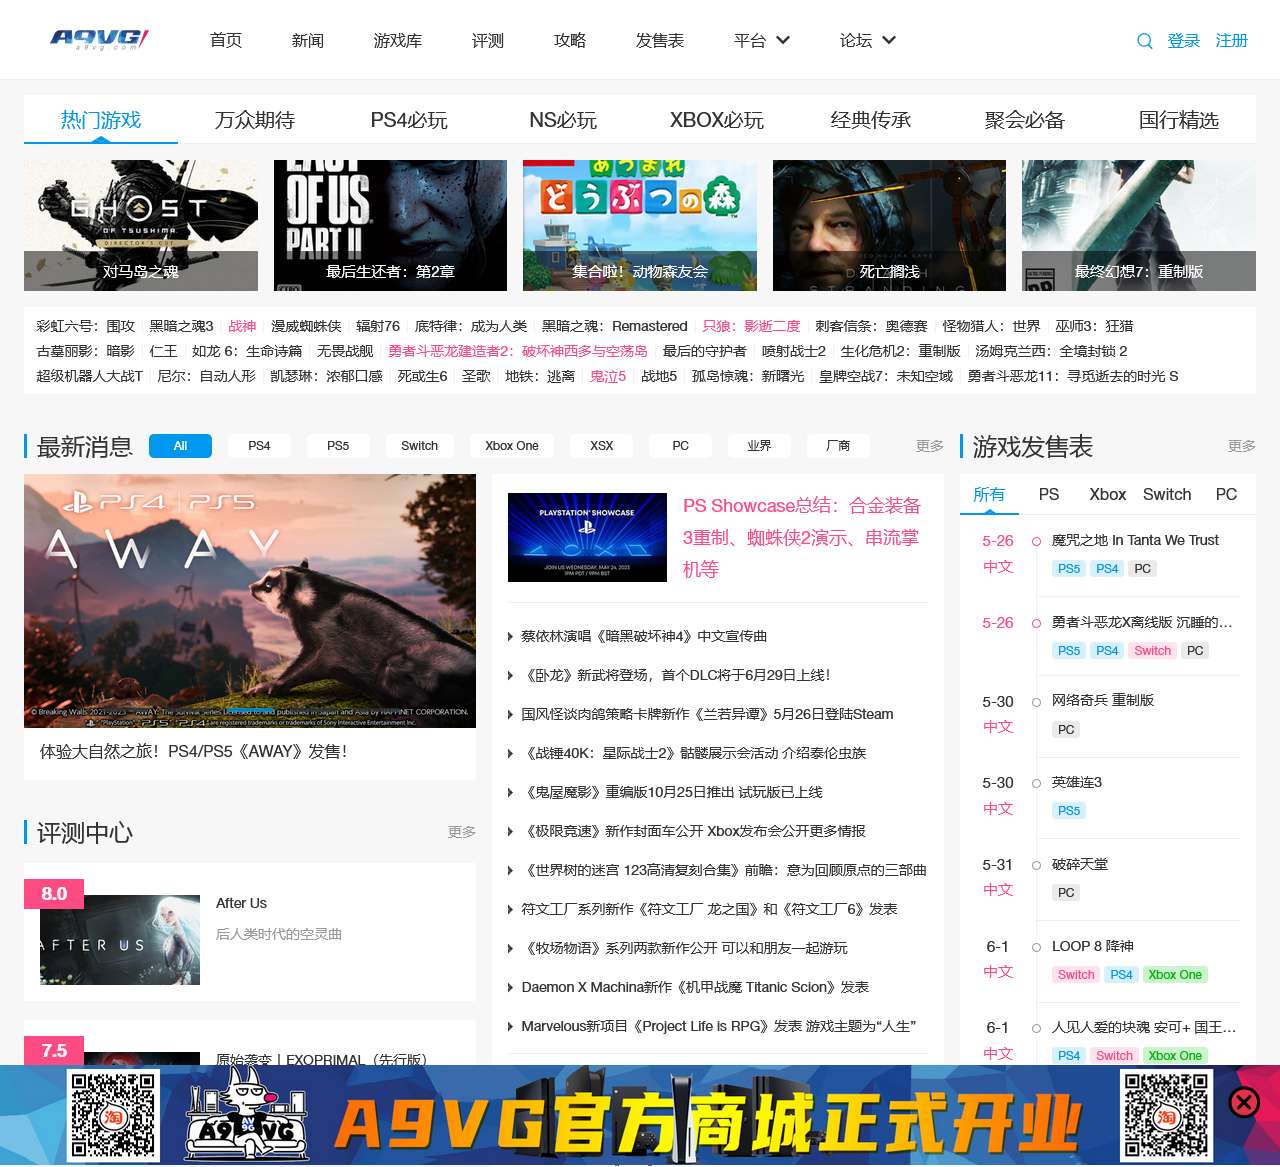Open PS Showcase总结 headline article
Viewport: 1280px width, 1167px height.
click(x=802, y=537)
